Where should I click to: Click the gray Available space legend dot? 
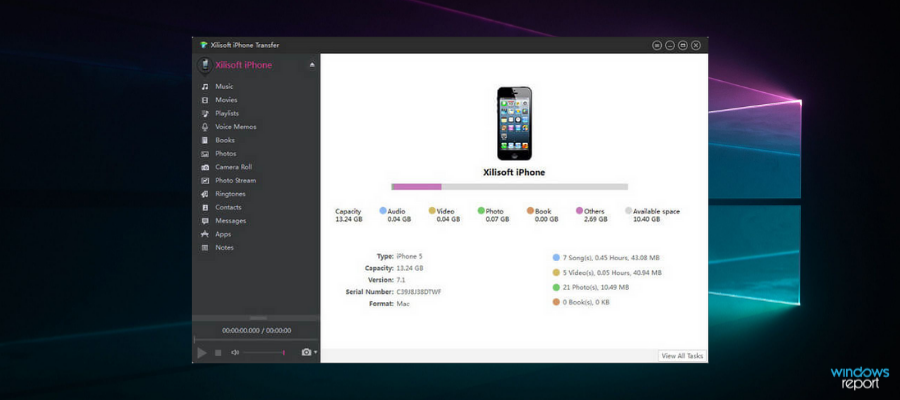pyautogui.click(x=629, y=211)
